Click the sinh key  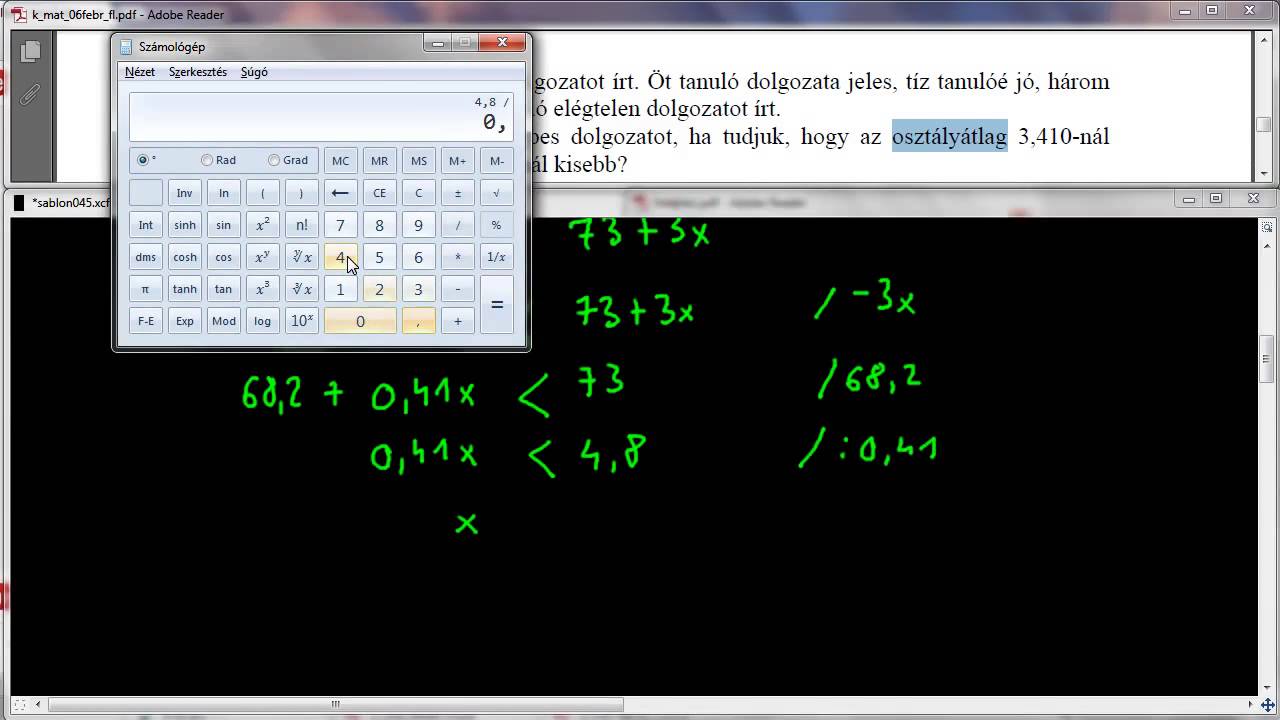point(184,225)
